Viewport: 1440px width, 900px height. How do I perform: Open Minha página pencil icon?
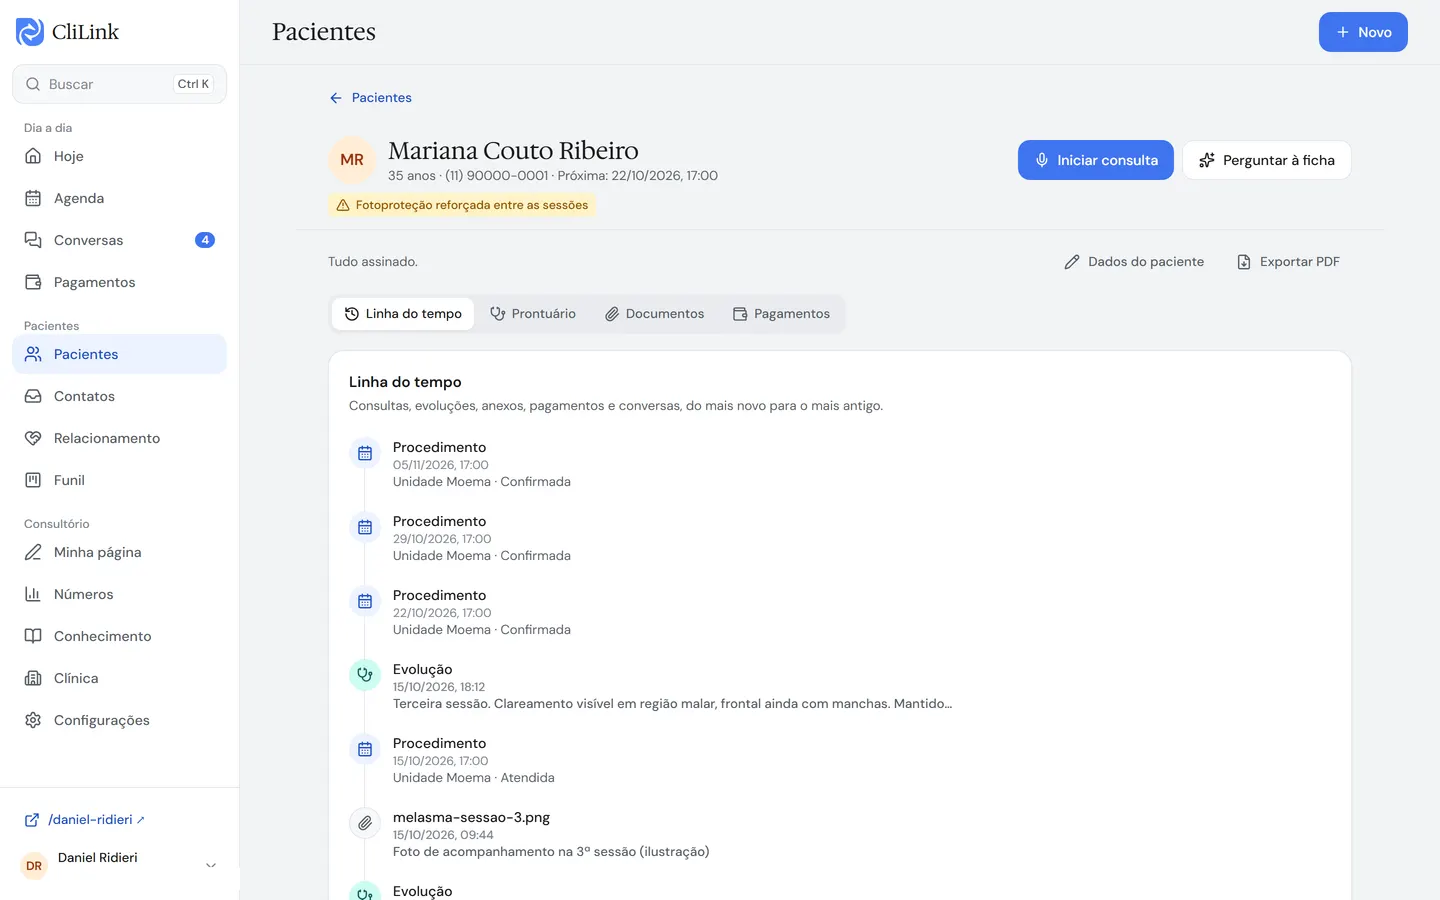pos(33,552)
